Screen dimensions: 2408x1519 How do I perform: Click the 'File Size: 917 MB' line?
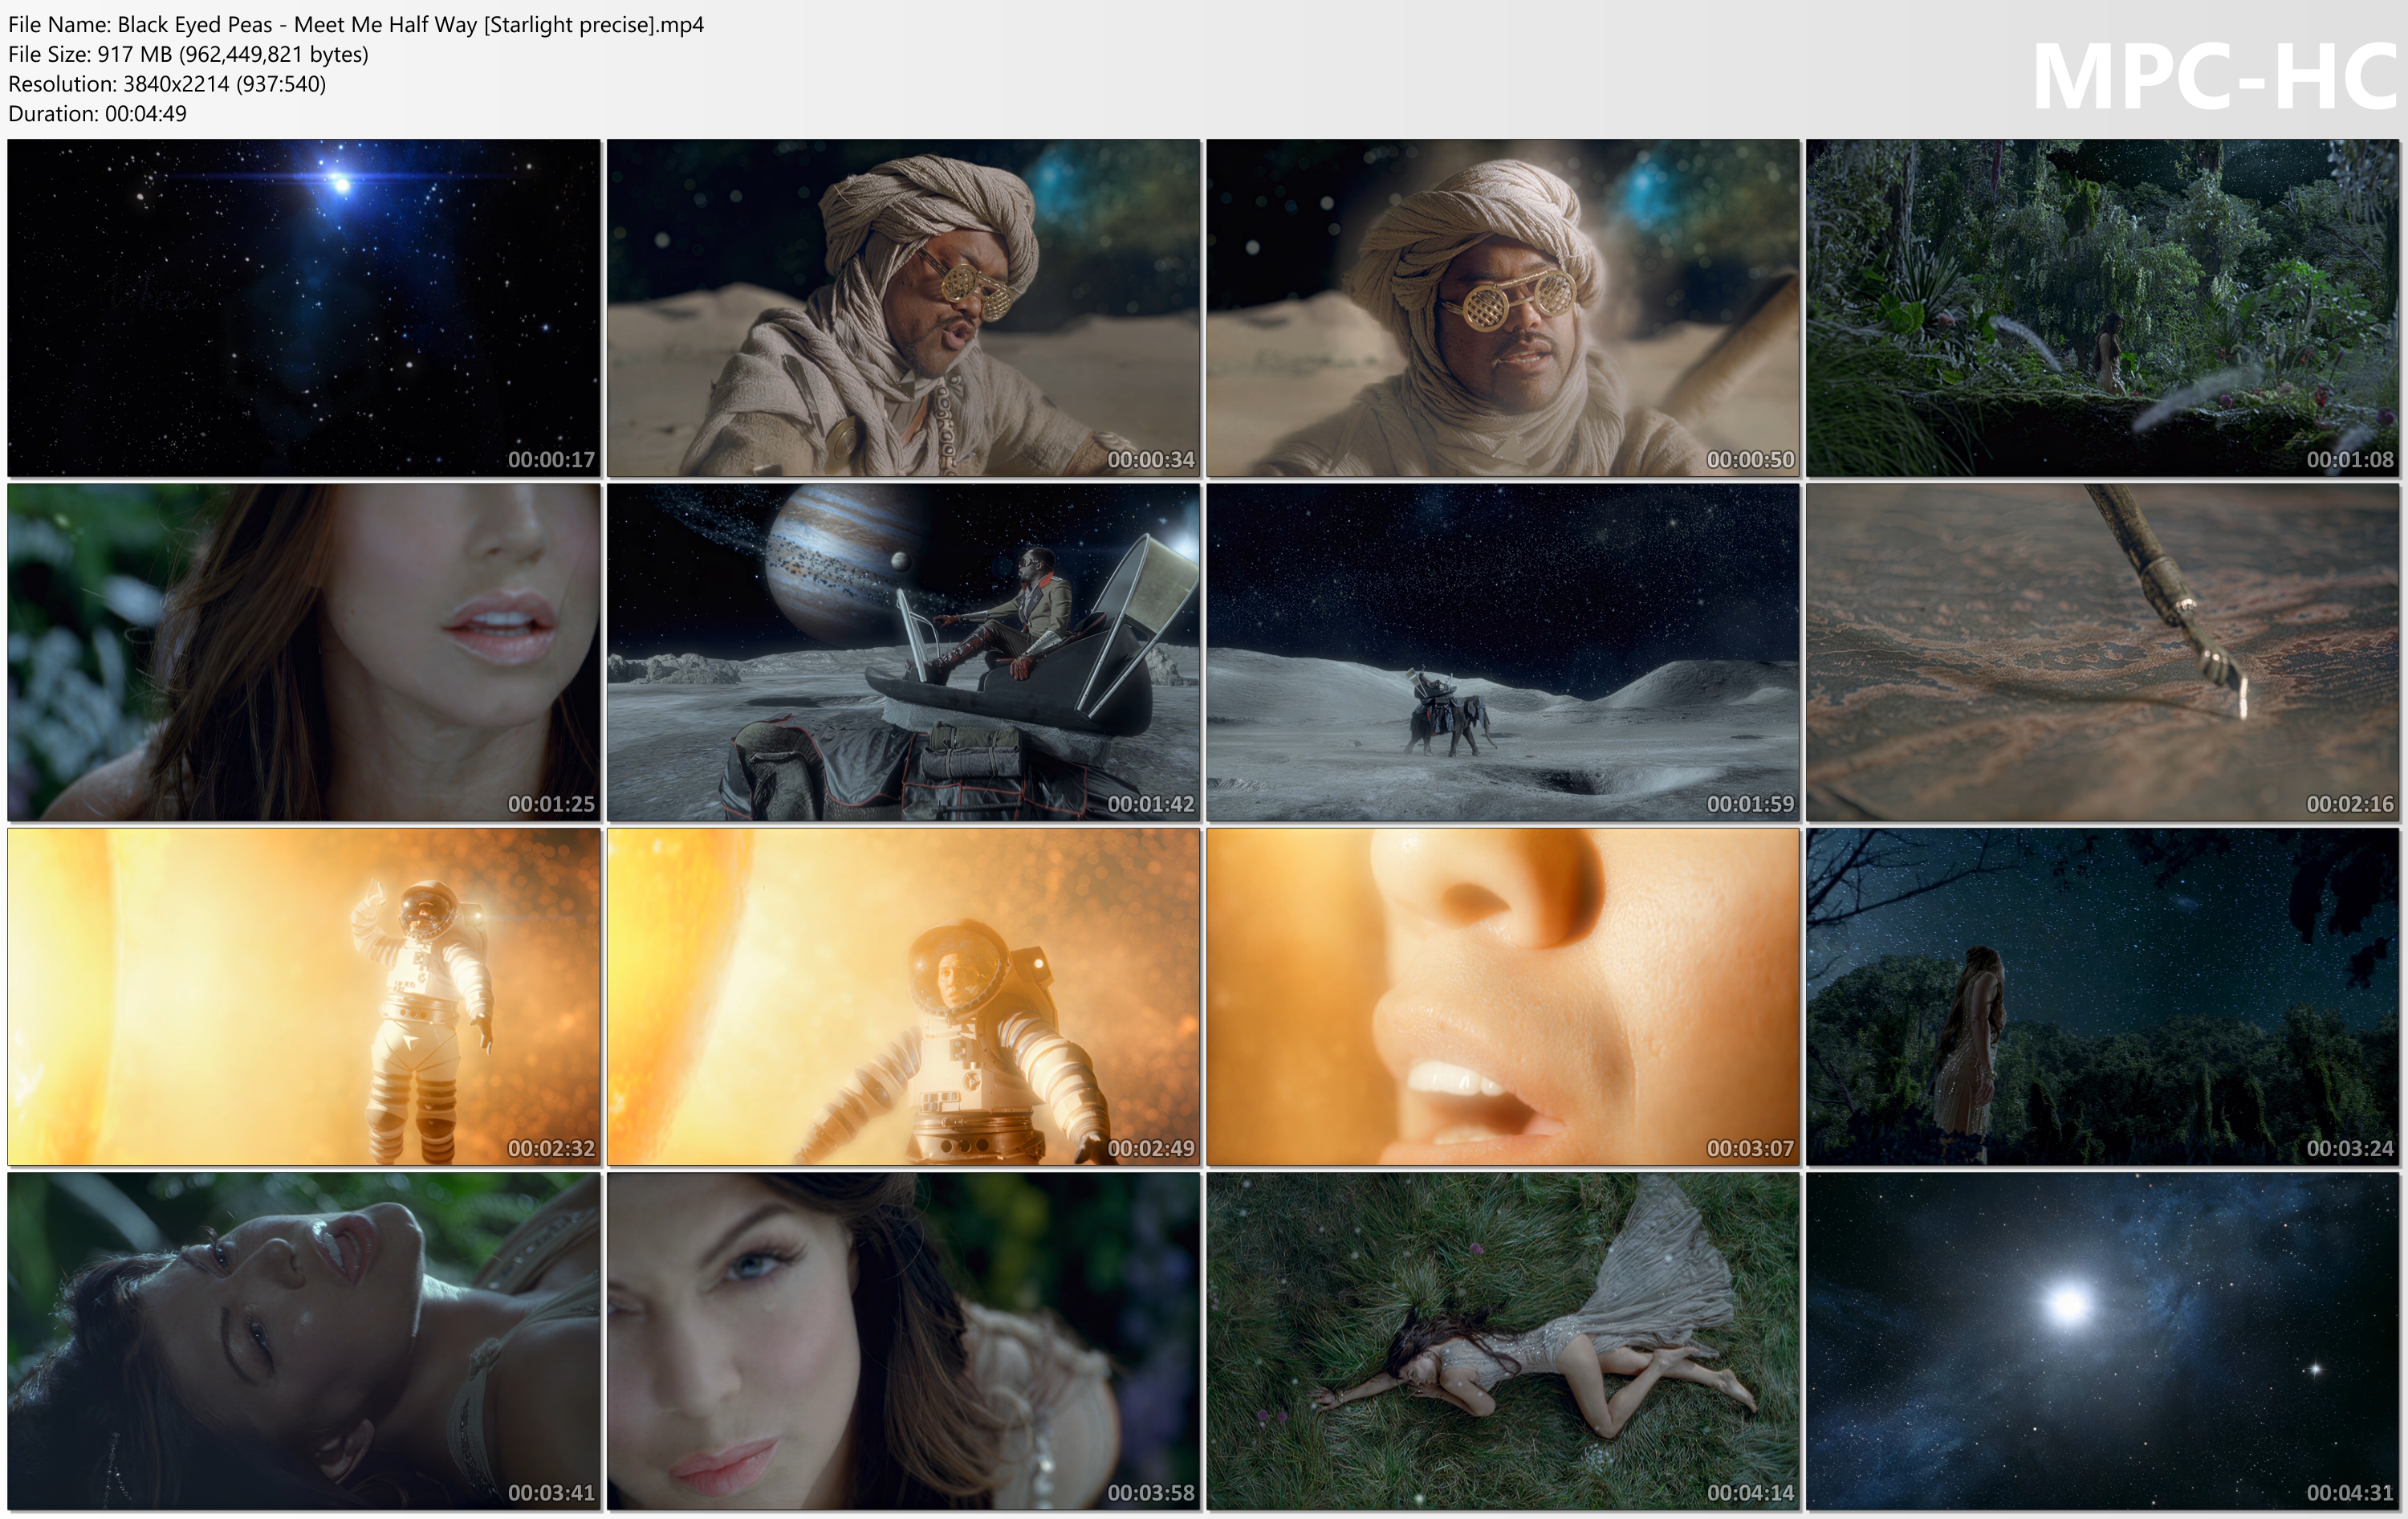coord(189,54)
